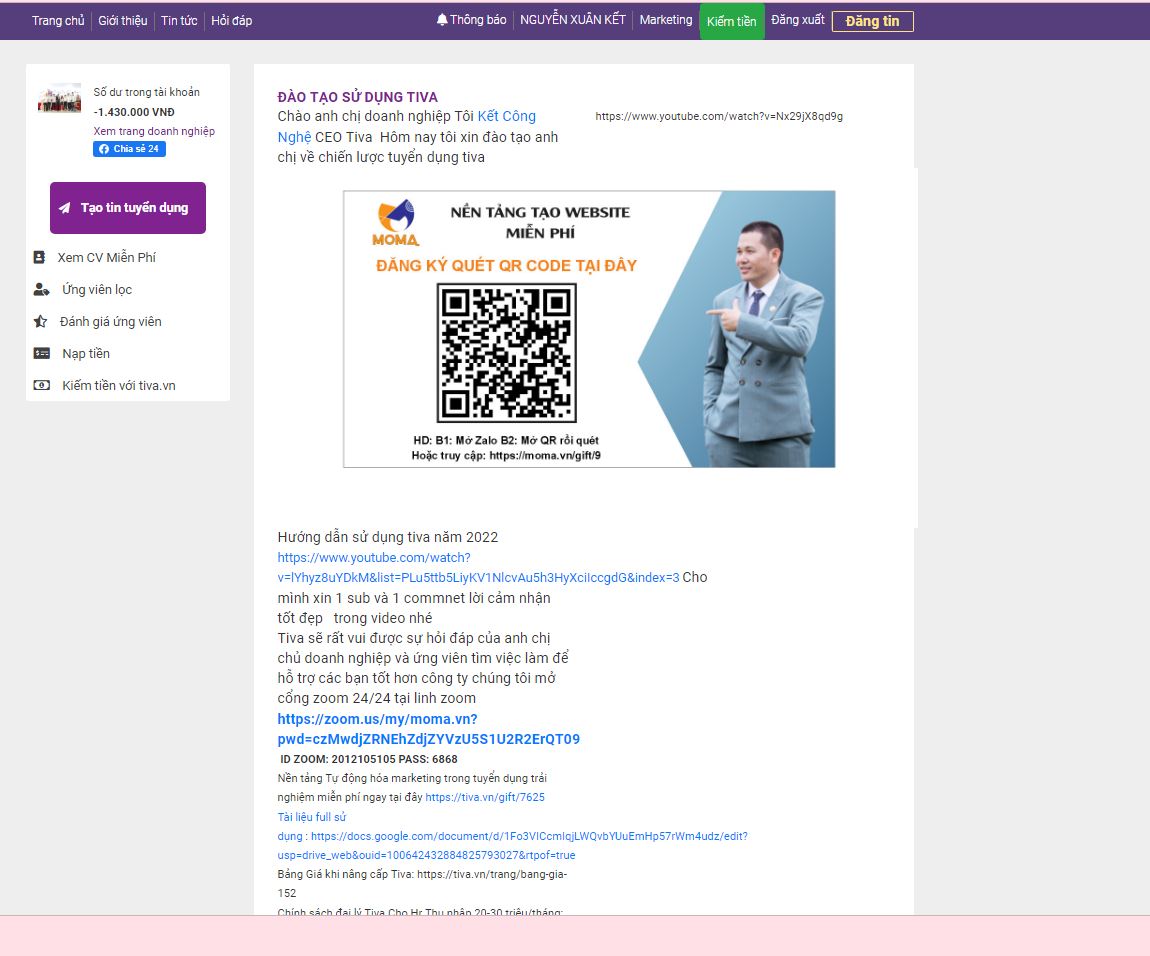Click the money icon beside Kiếm tiền với tiva.vn
Viewport: 1150px width, 956px height.
[x=41, y=386]
